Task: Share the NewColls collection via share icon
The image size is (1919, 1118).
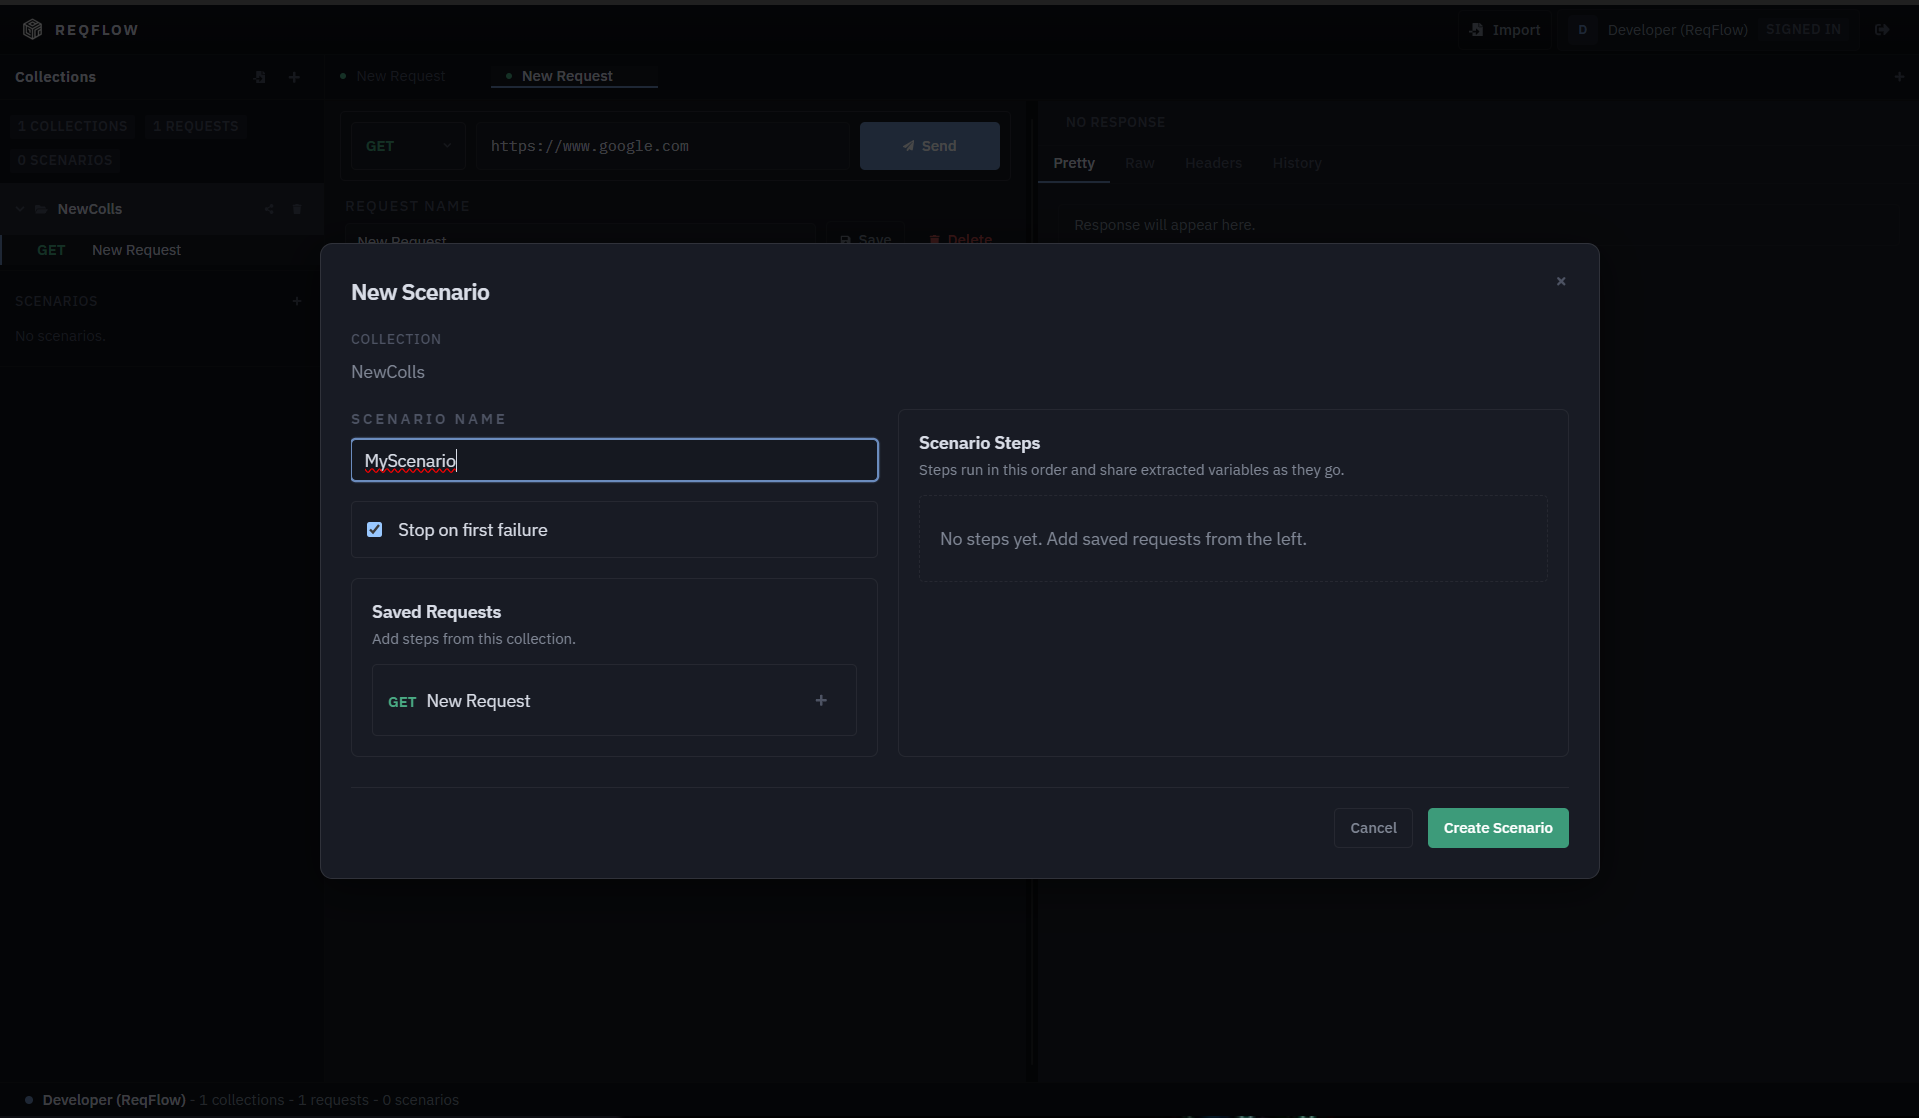Action: (x=268, y=209)
